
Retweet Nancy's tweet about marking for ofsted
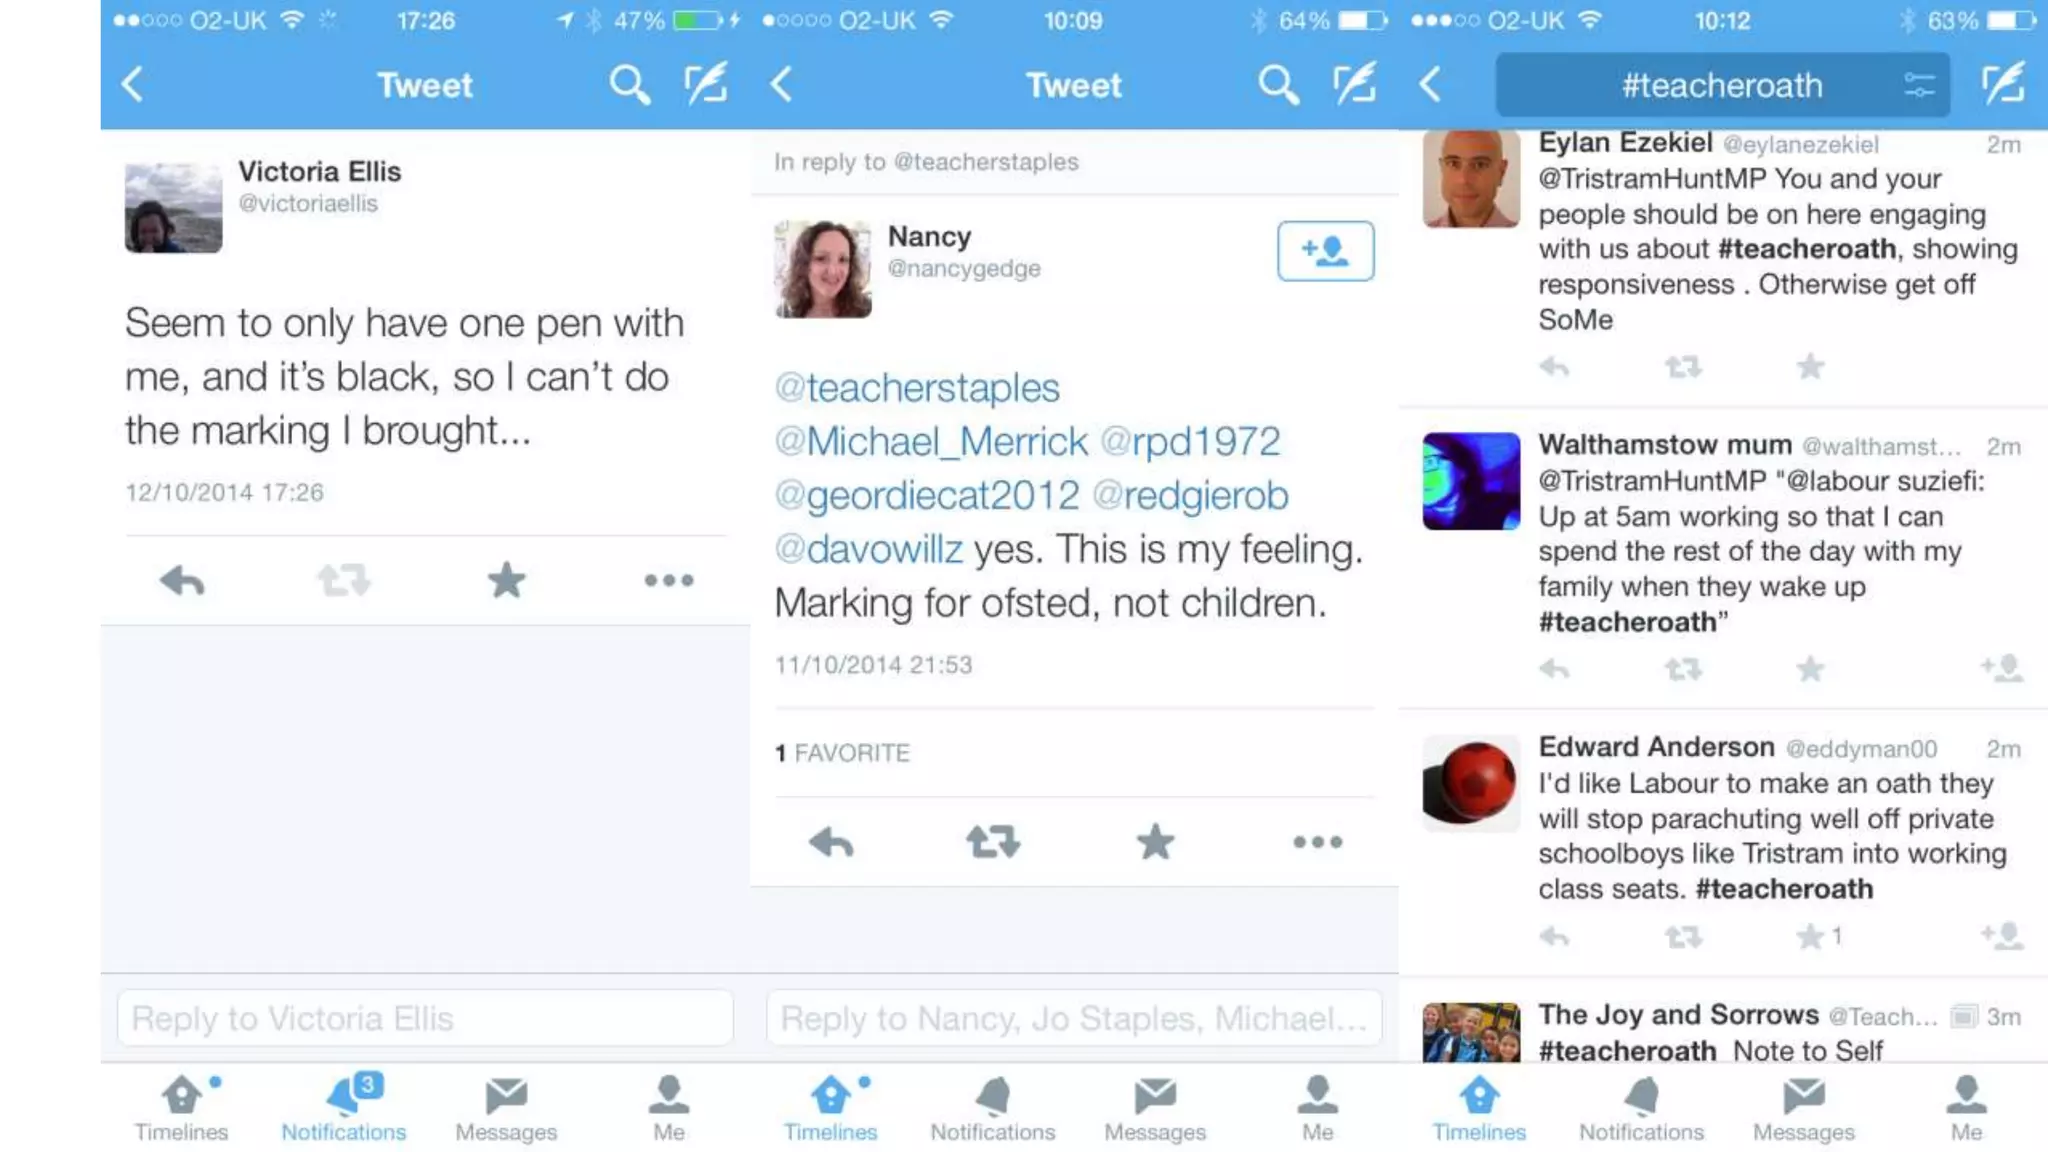[993, 842]
